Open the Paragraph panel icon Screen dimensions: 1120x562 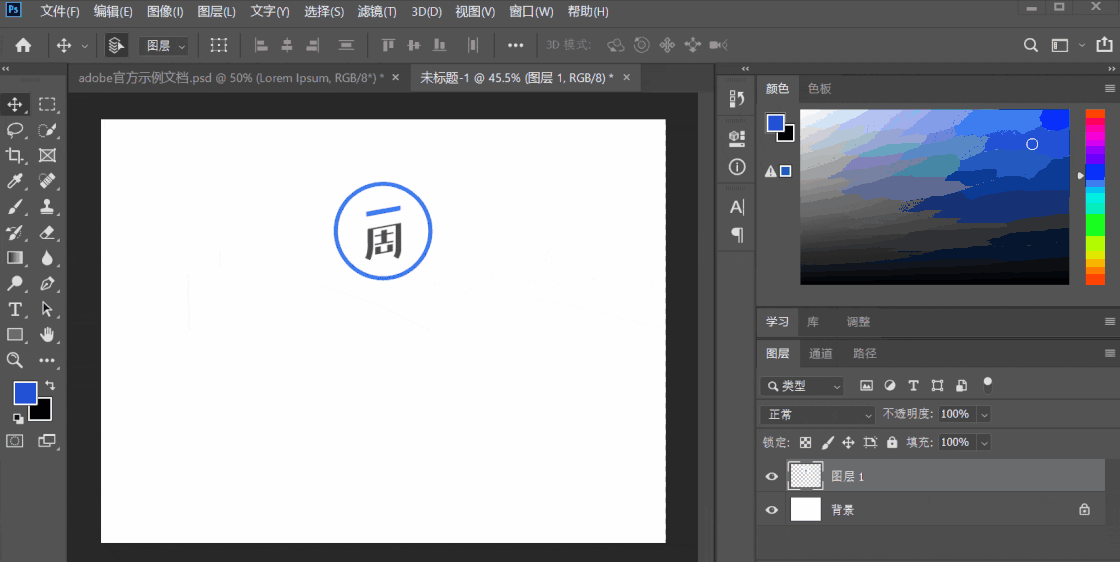pos(737,234)
